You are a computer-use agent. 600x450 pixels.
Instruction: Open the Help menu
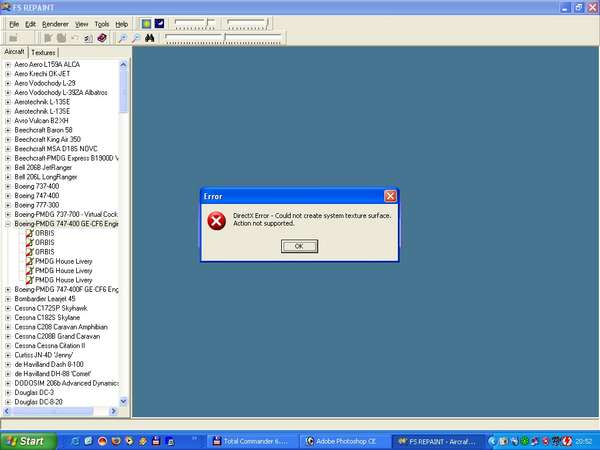pyautogui.click(x=122, y=24)
